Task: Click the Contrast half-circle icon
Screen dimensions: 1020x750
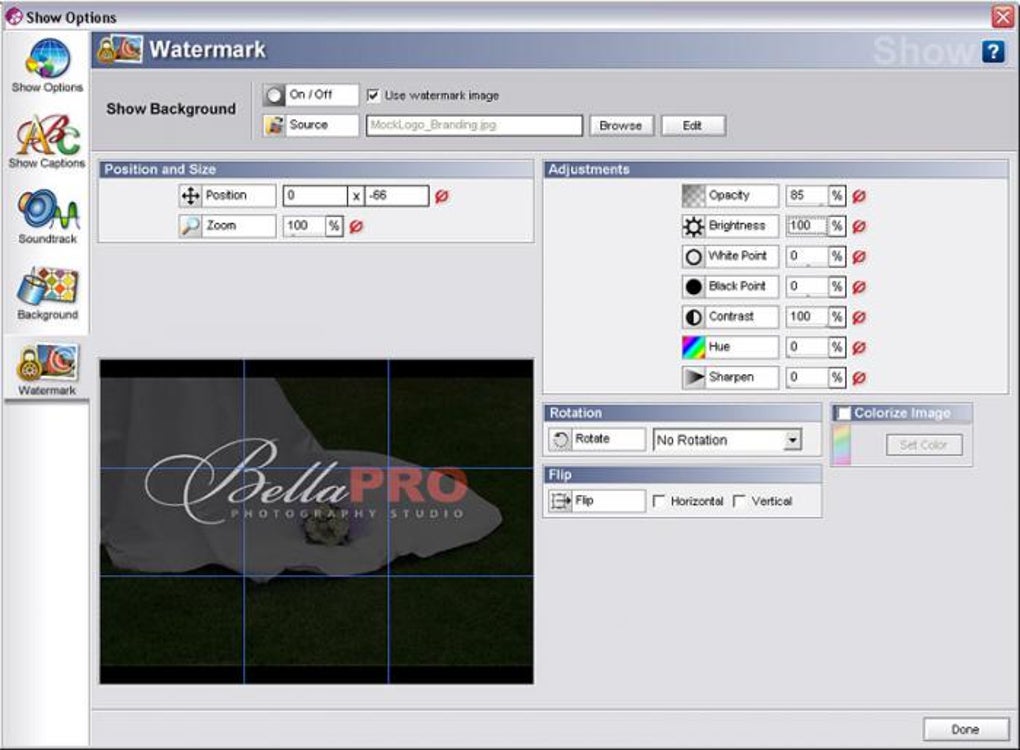Action: (x=693, y=317)
